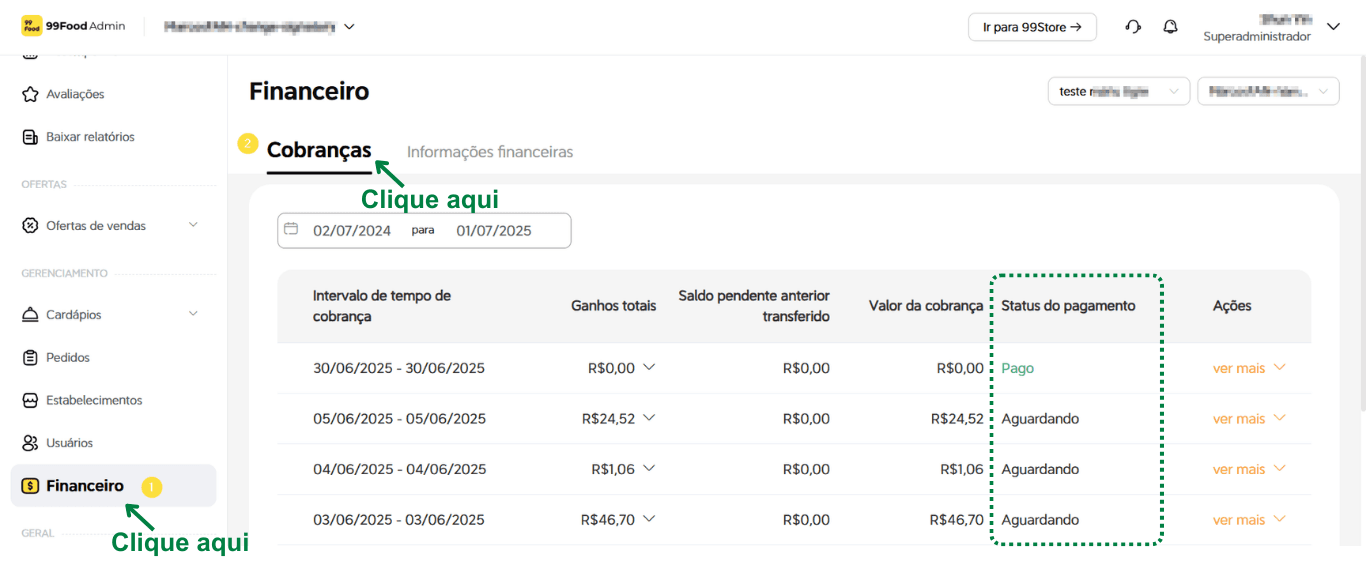
Task: Click the headset support icon
Action: tap(1133, 27)
